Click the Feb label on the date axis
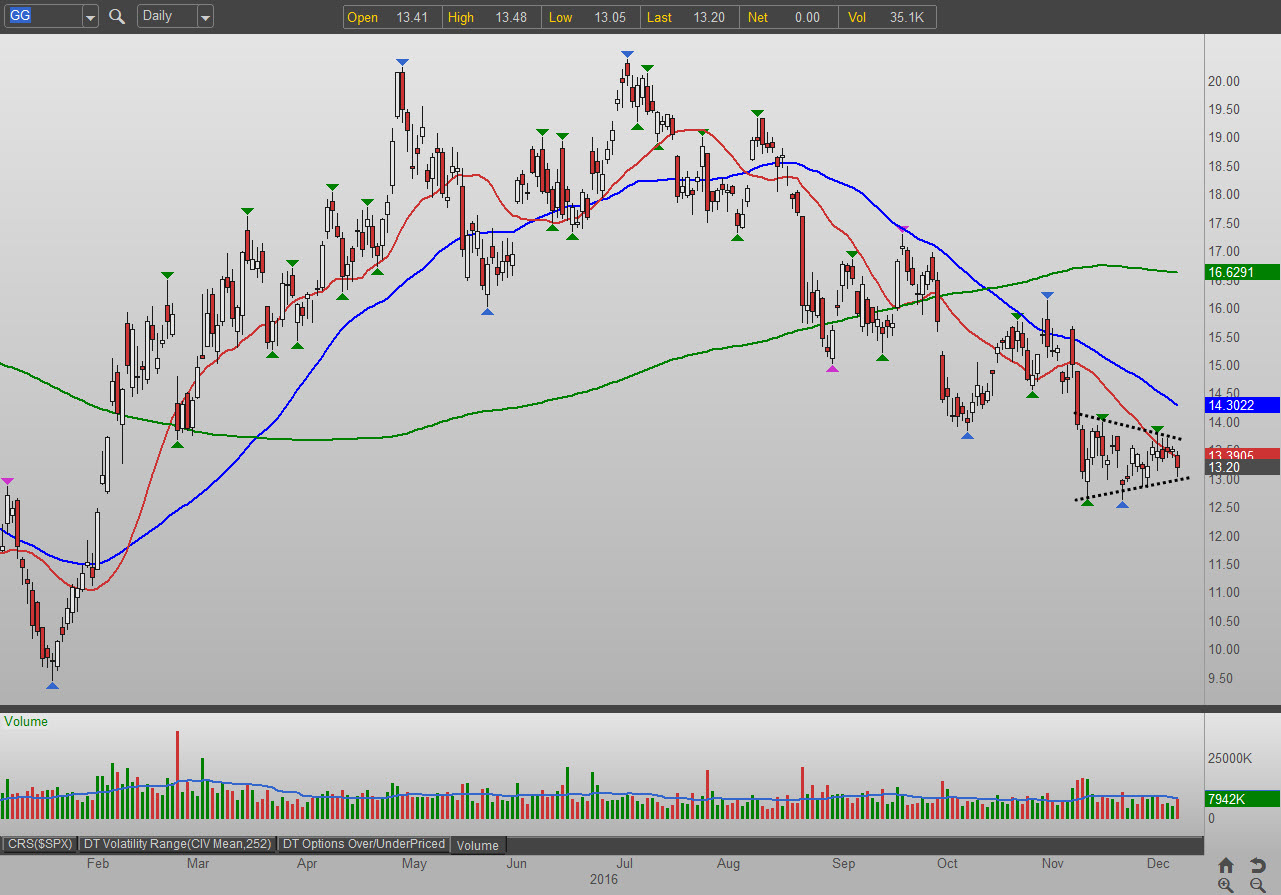 point(97,864)
